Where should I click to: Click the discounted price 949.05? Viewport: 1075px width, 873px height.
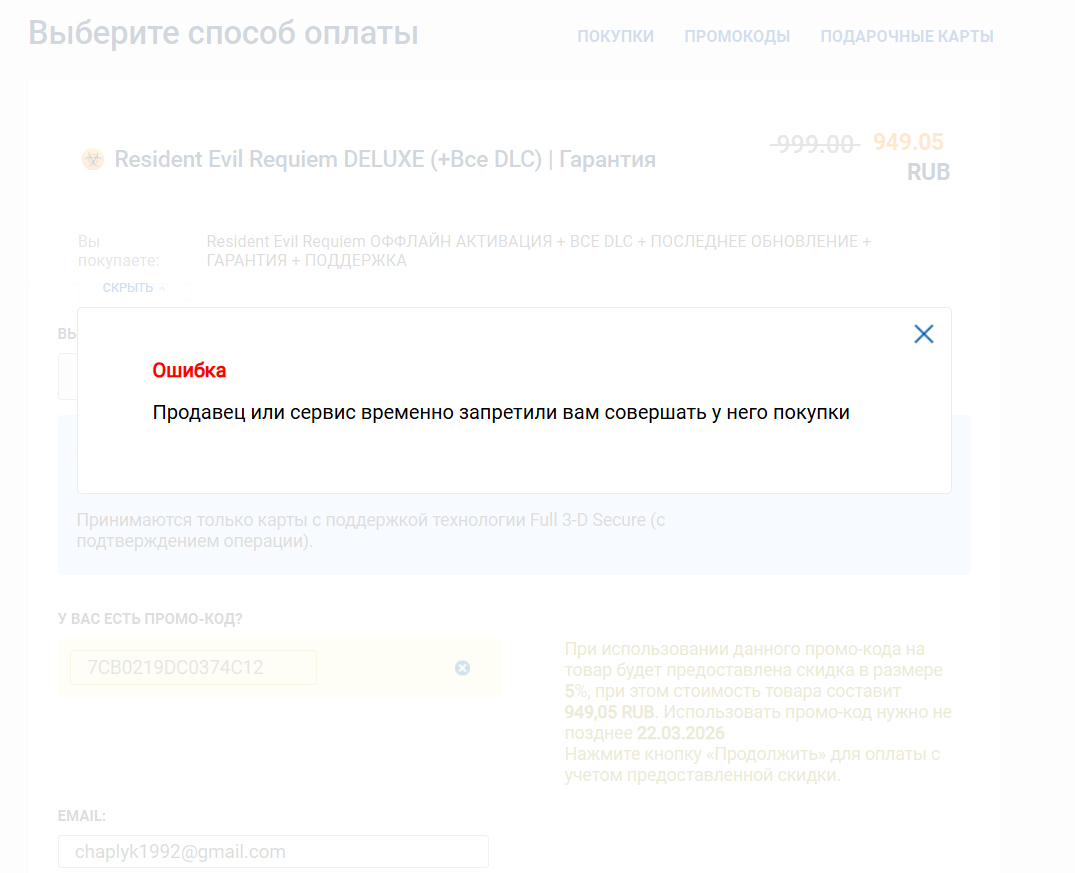[x=908, y=142]
